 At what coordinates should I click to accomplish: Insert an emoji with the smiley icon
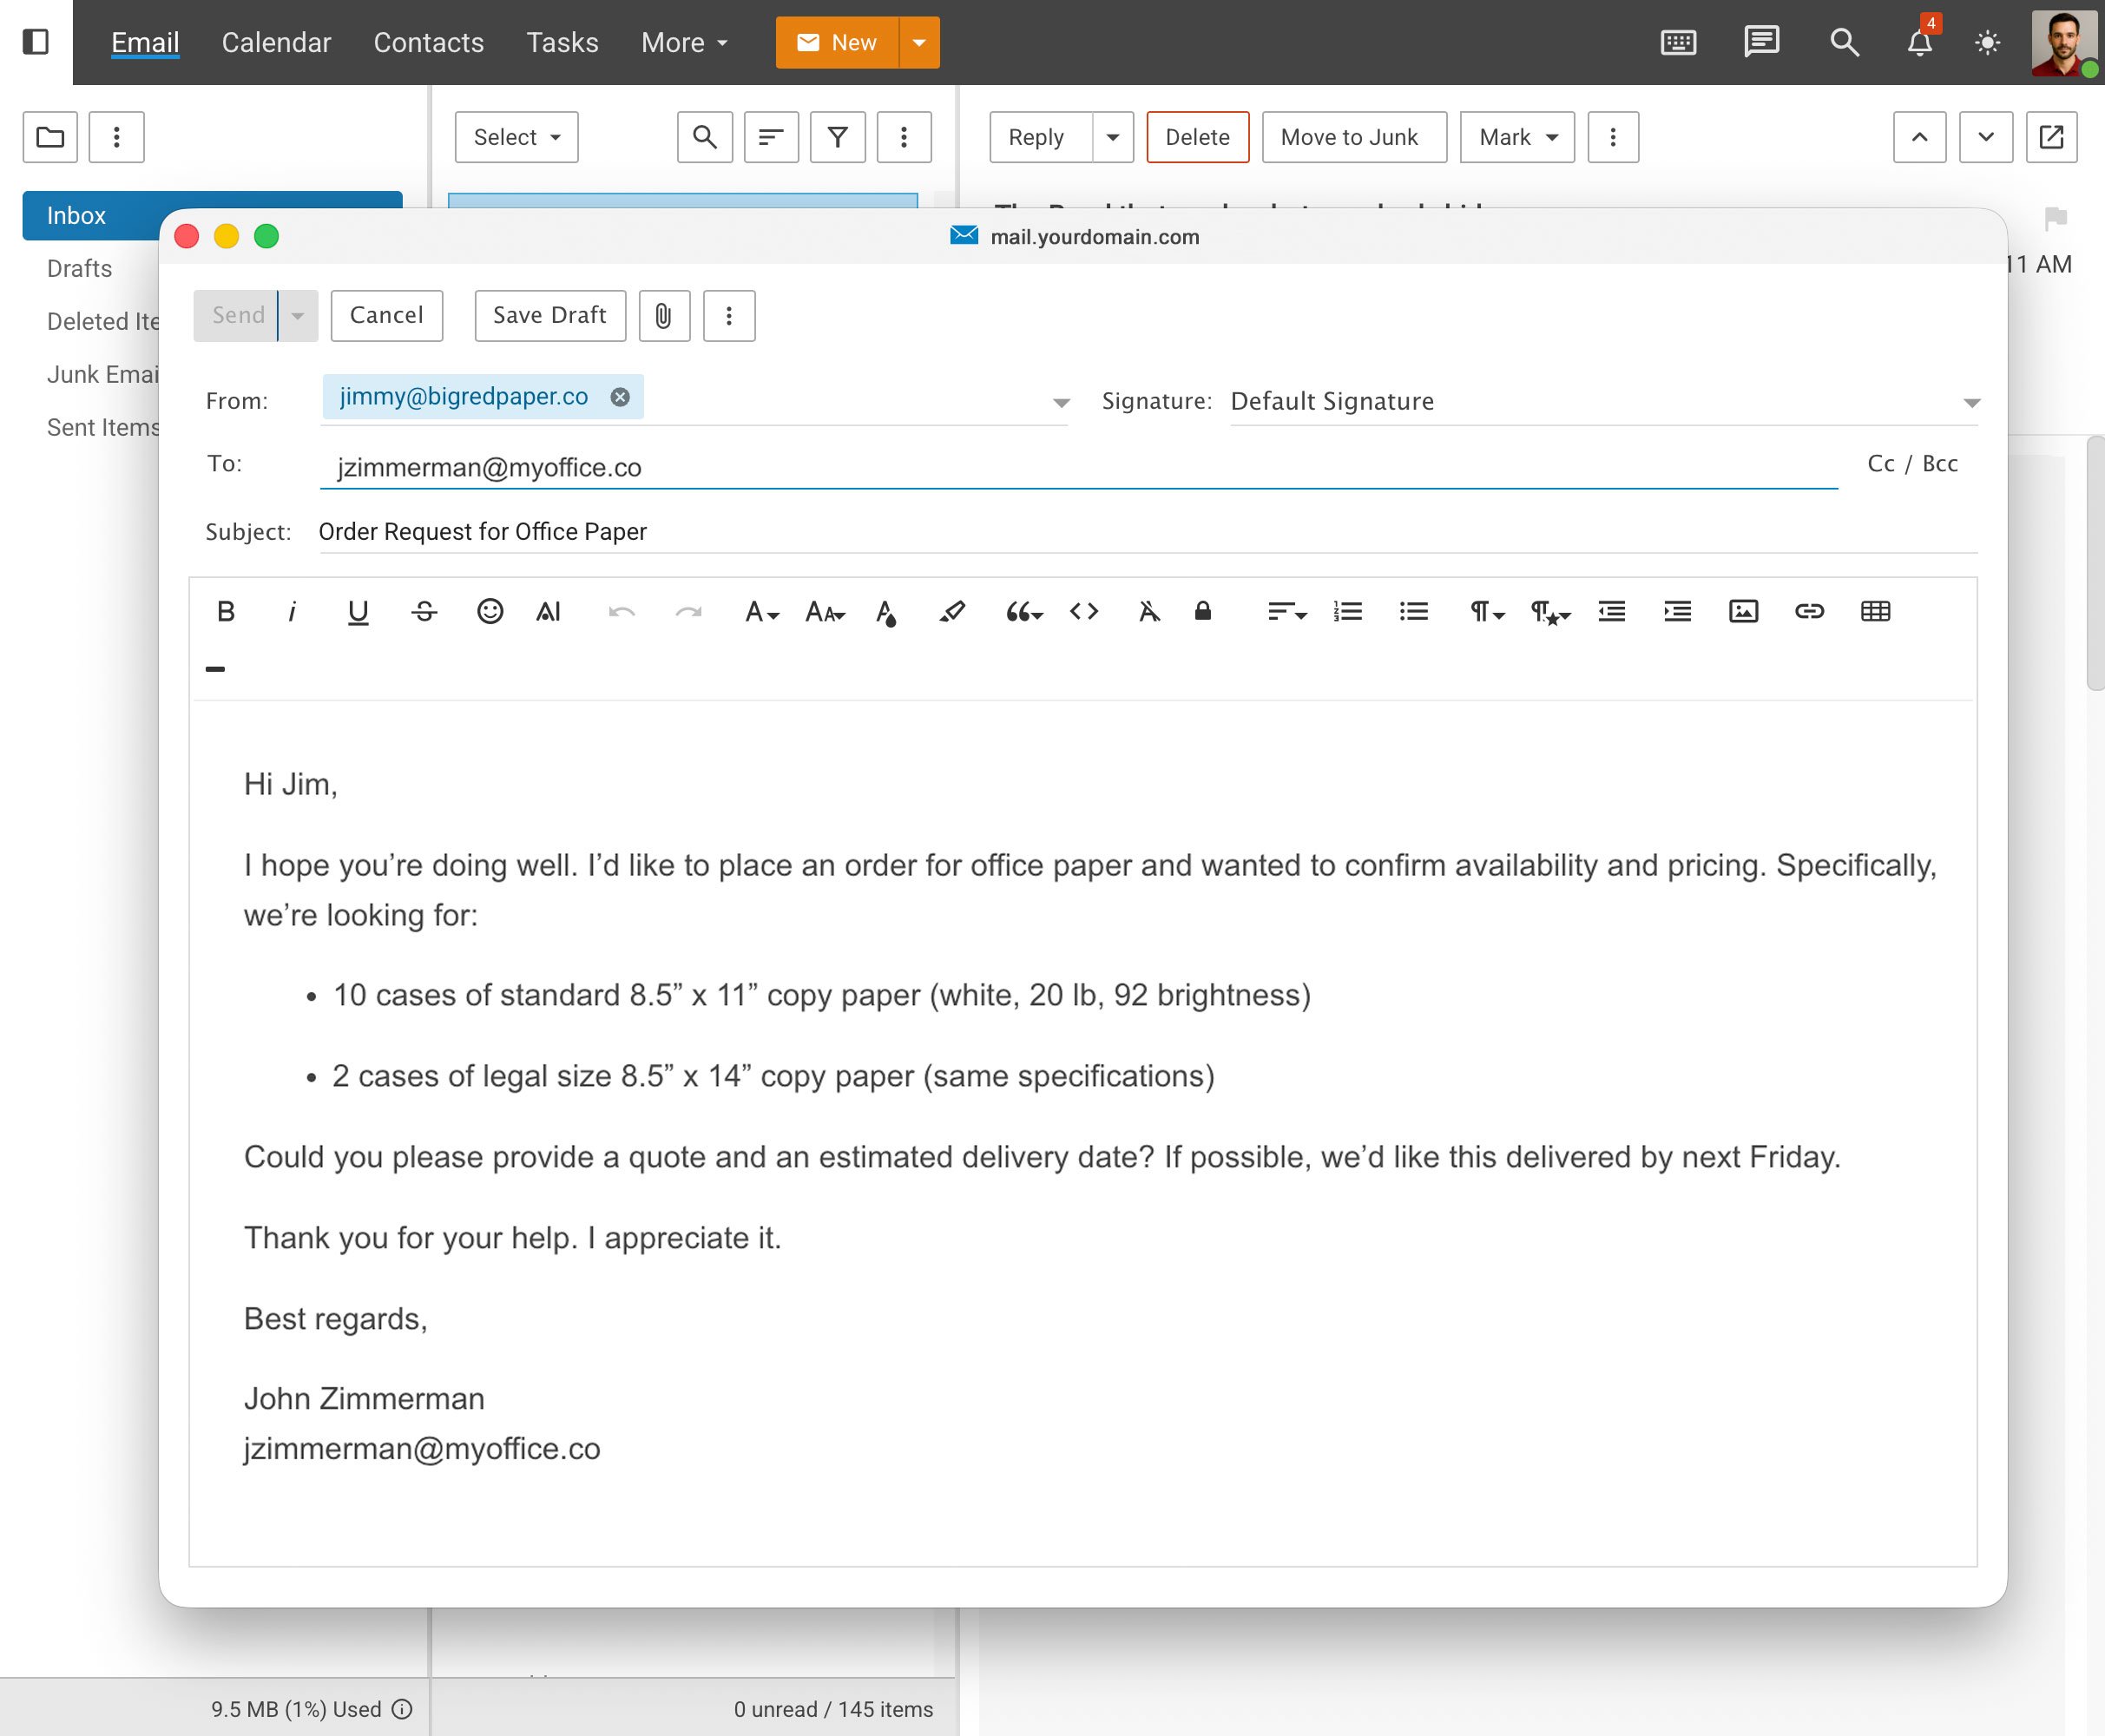pyautogui.click(x=489, y=611)
